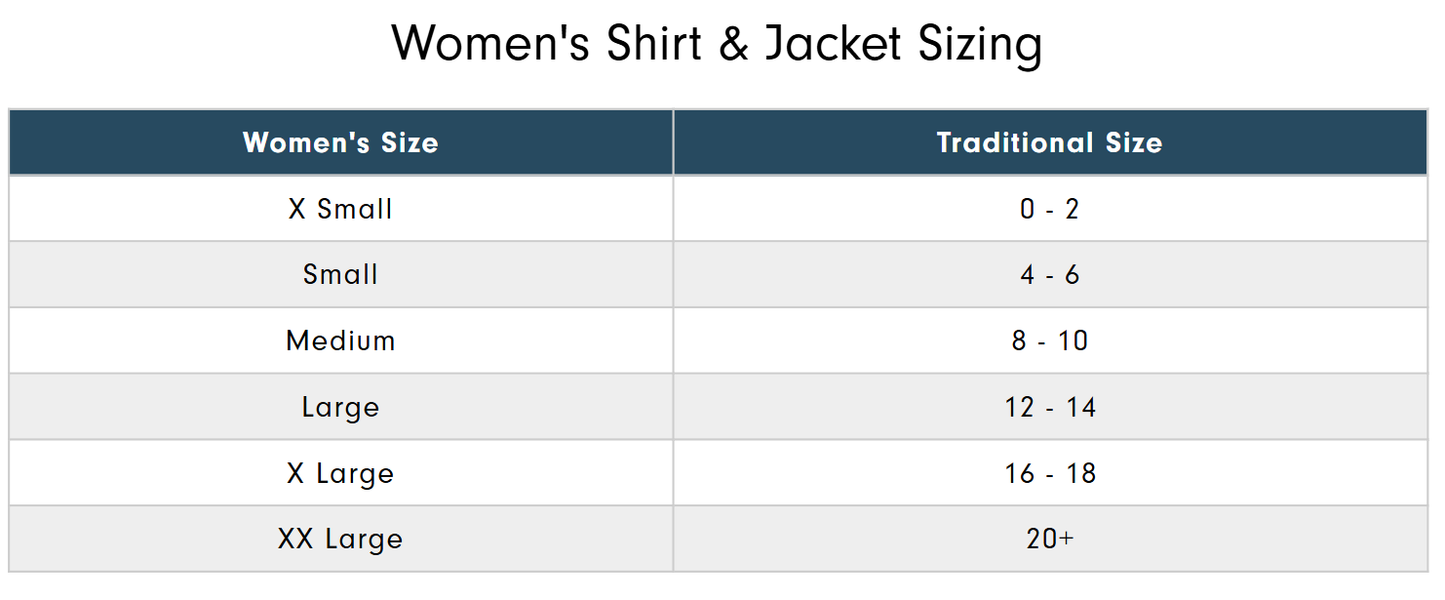
Task: Click the ampersand in the title
Action: coord(733,45)
